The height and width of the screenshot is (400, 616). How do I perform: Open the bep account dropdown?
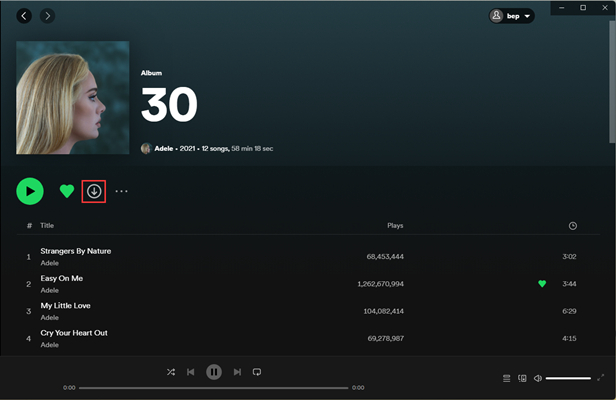coord(512,16)
